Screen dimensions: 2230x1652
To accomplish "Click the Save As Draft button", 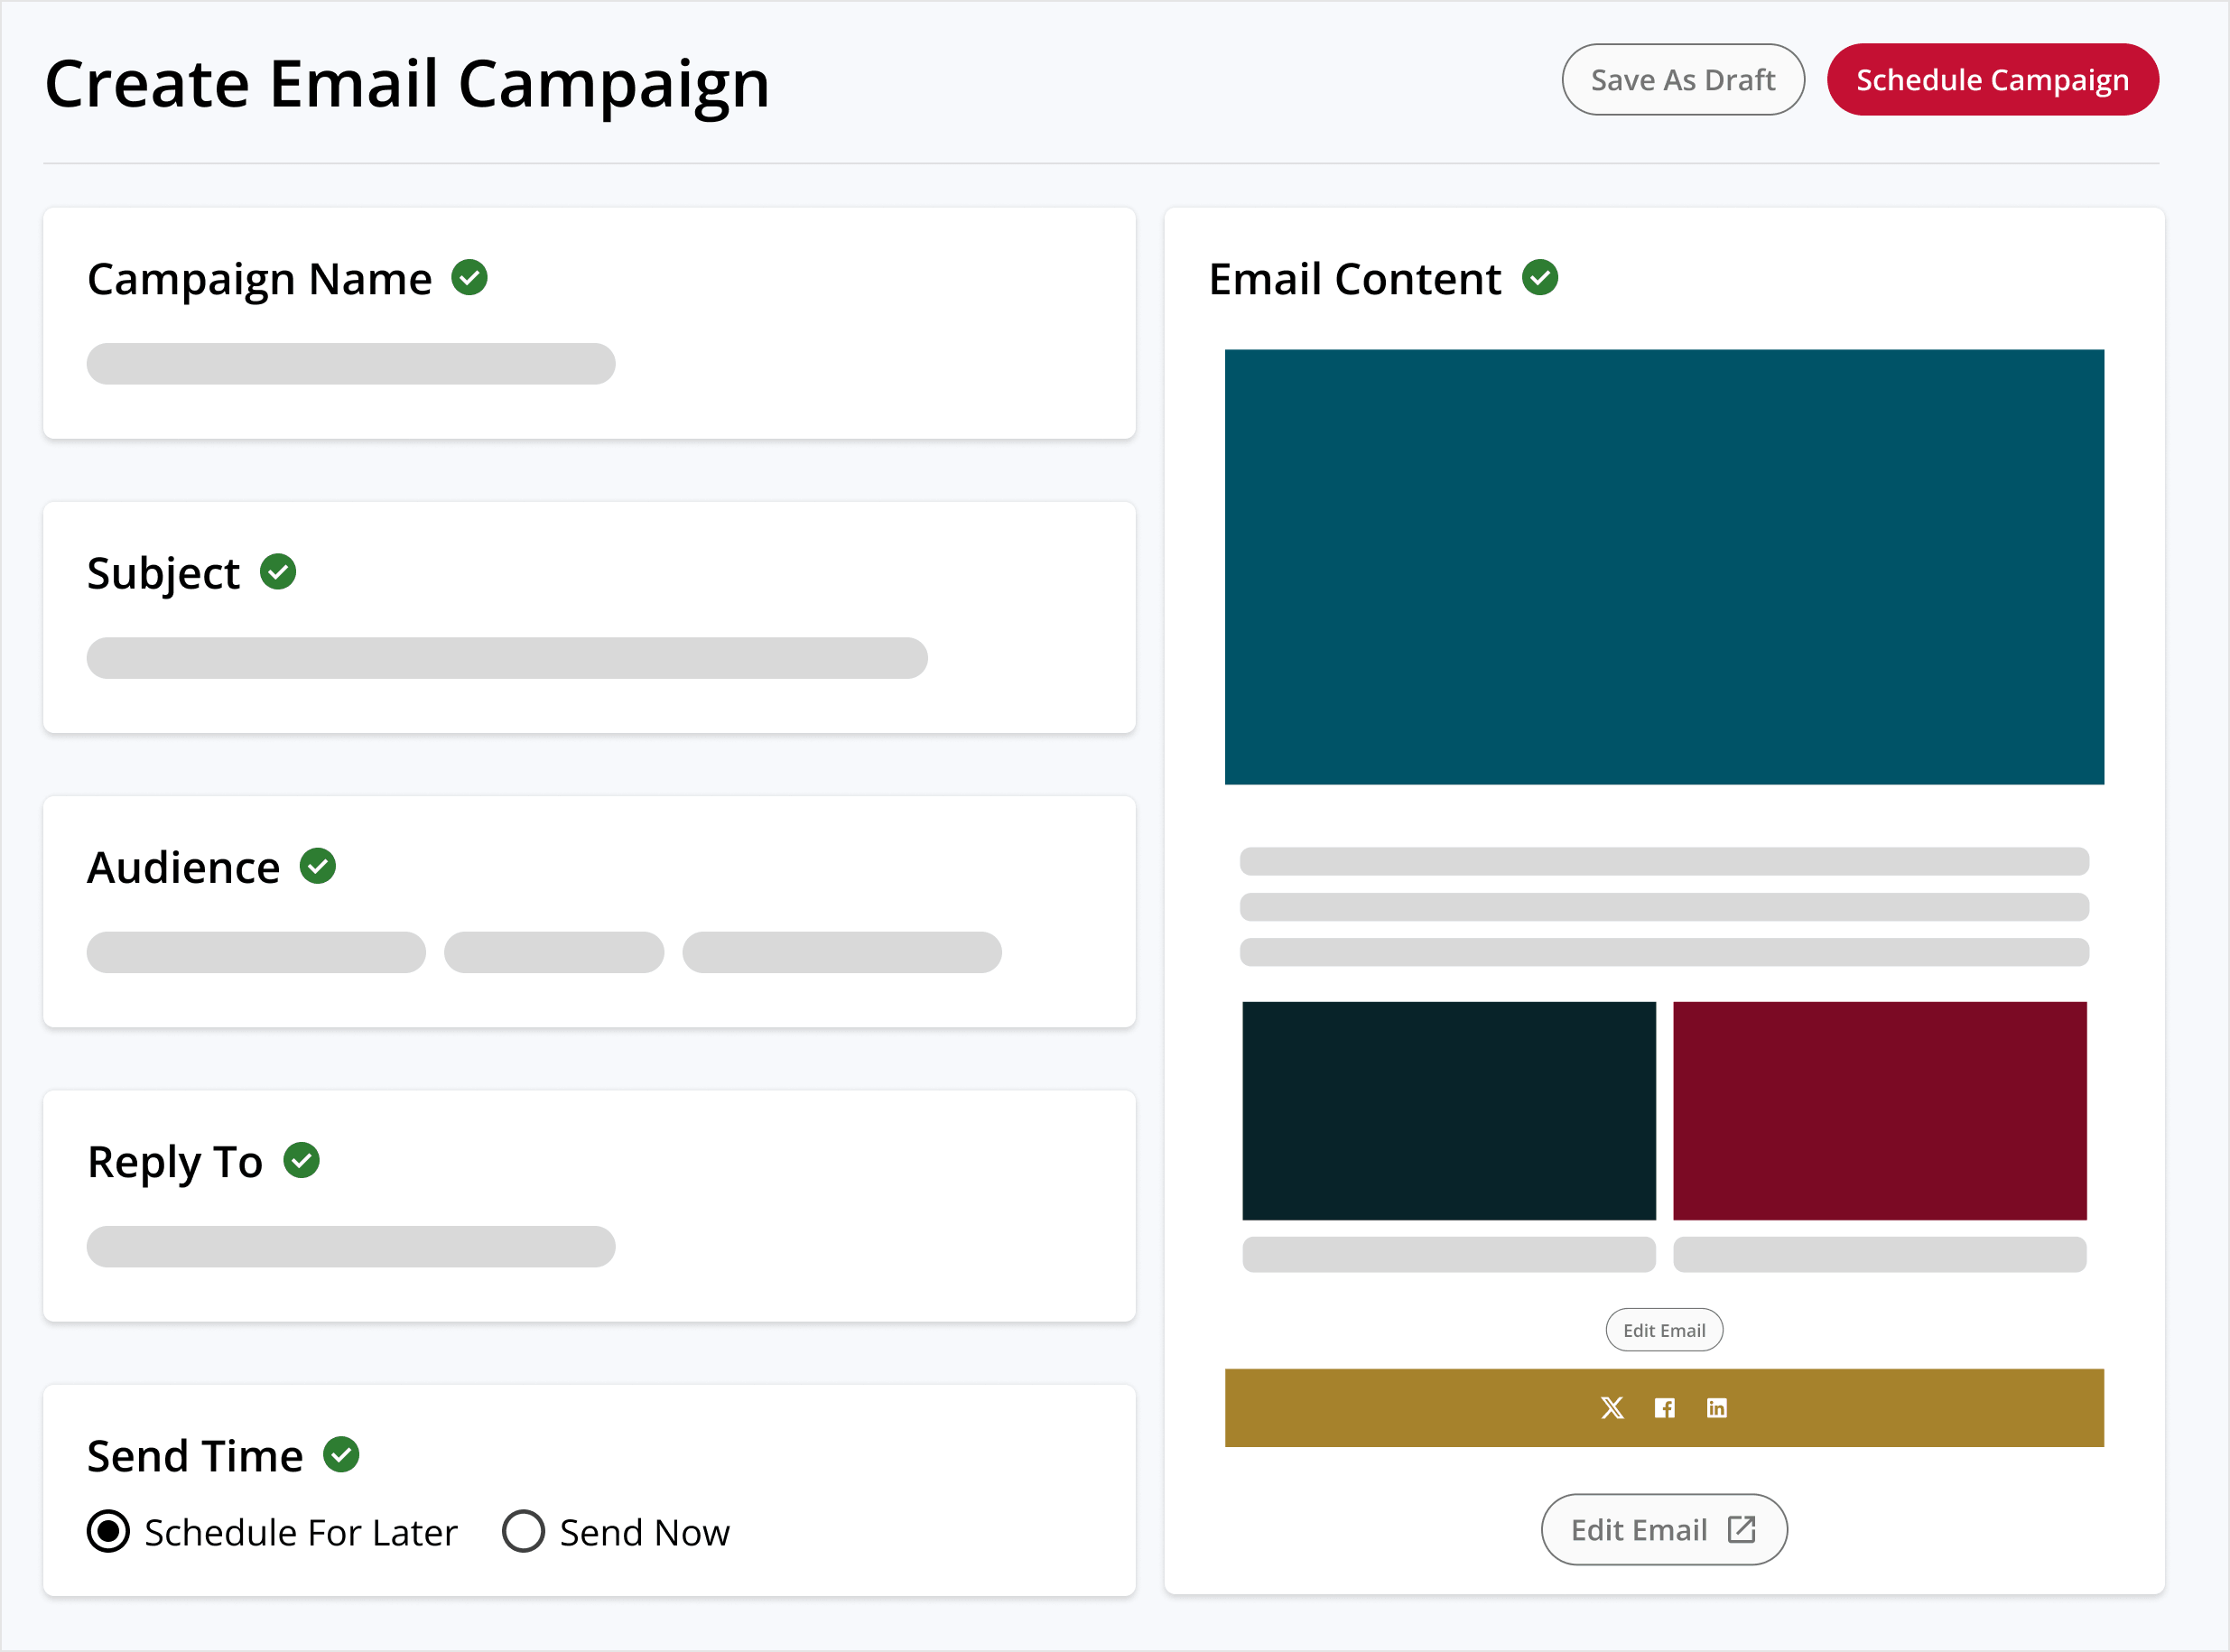I will pyautogui.click(x=1683, y=80).
